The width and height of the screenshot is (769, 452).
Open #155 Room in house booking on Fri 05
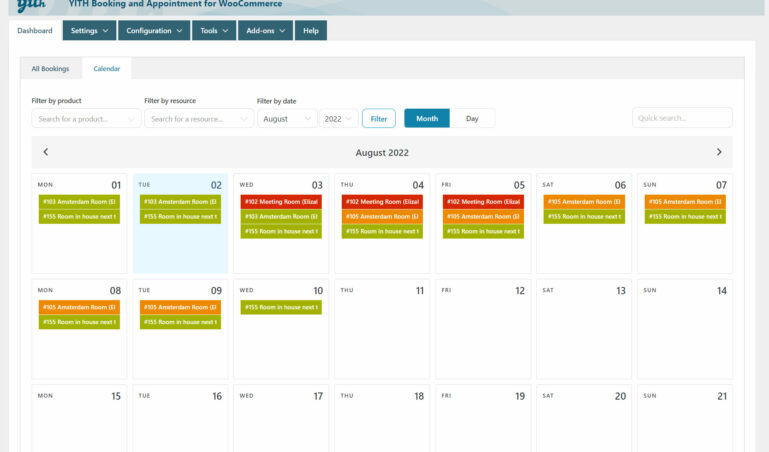tap(483, 231)
